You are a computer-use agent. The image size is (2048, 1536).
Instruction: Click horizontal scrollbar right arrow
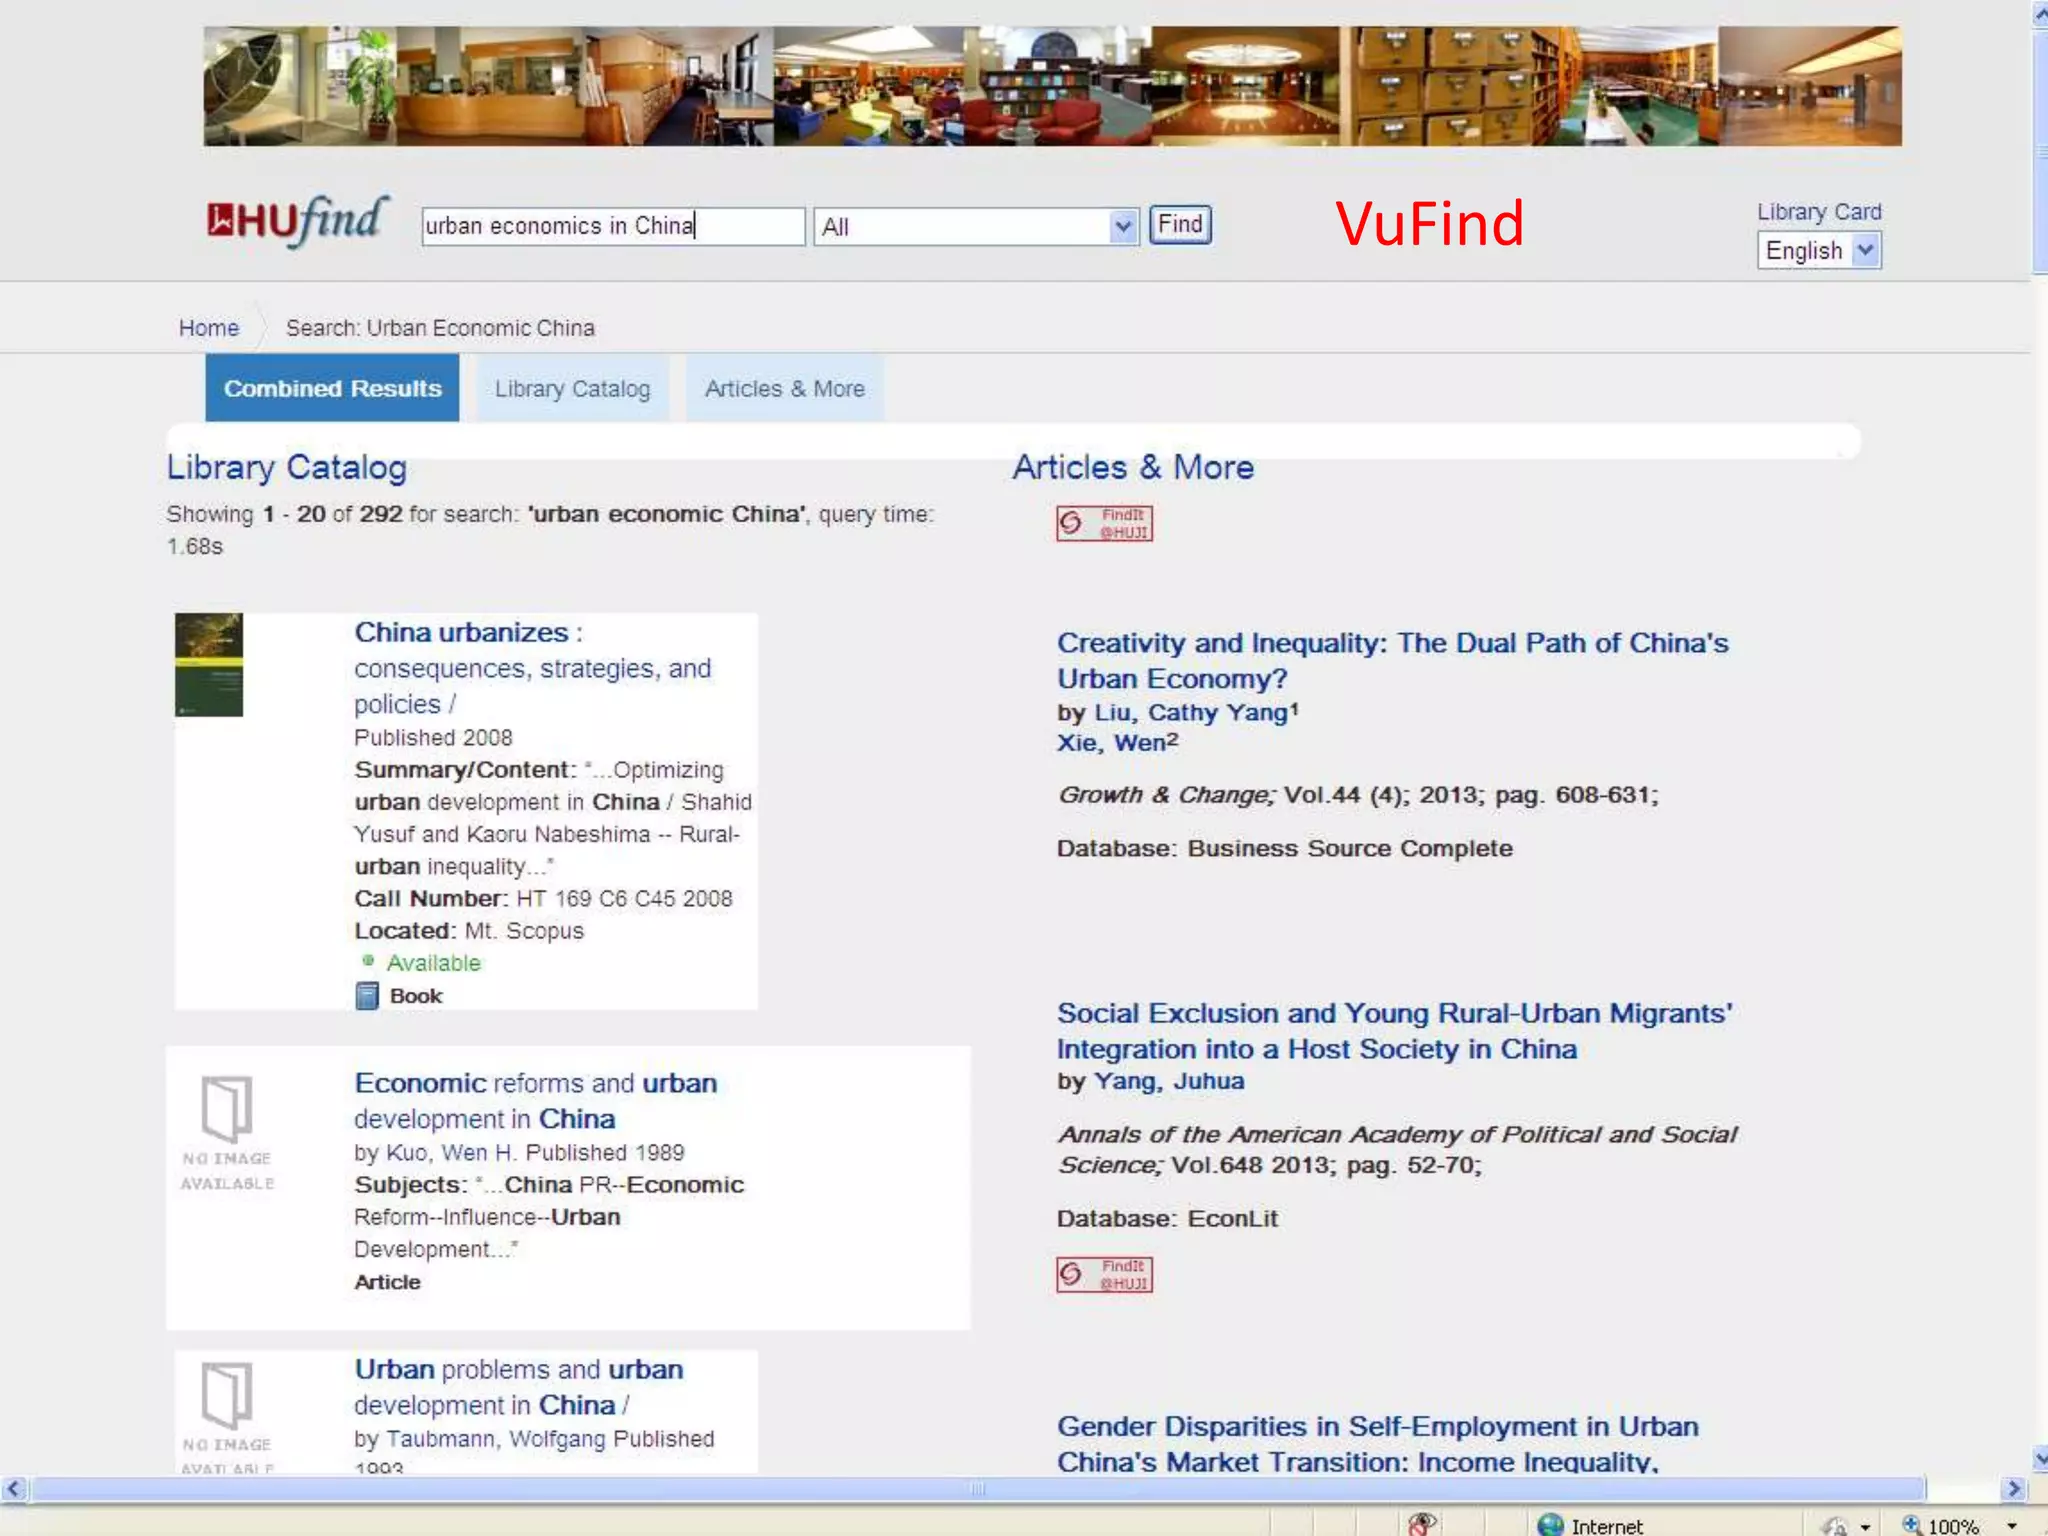[x=2014, y=1489]
